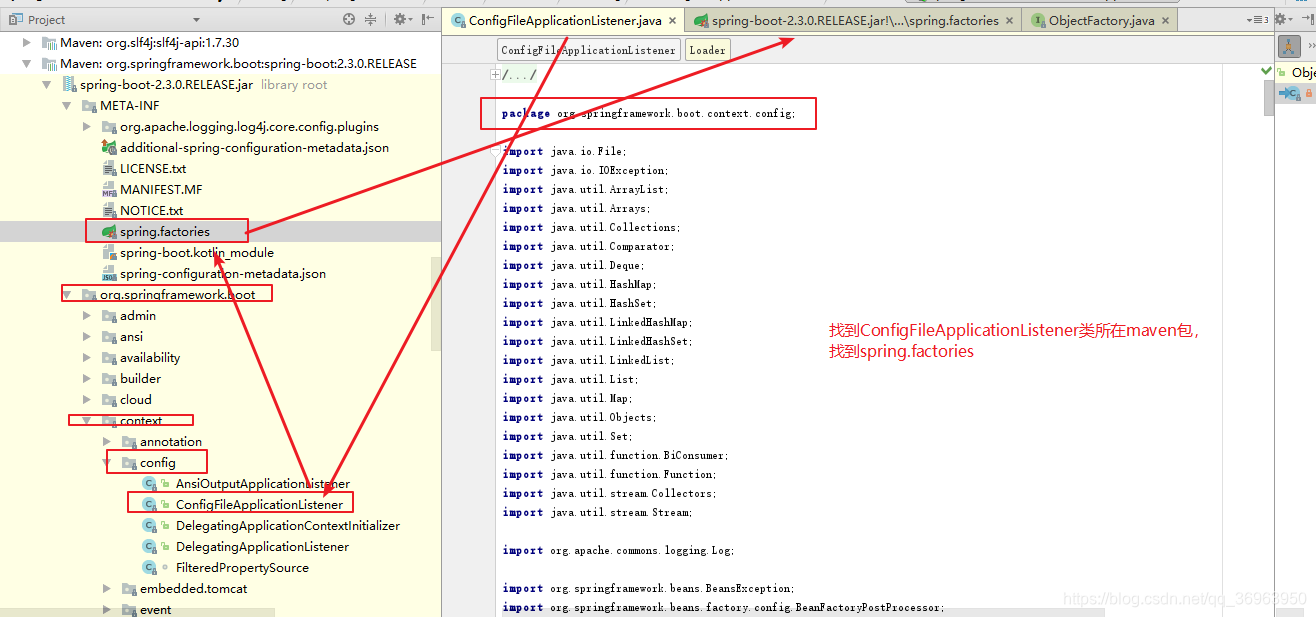Click the ConfigFileApplicationListener class icon in tree

pyautogui.click(x=150, y=505)
